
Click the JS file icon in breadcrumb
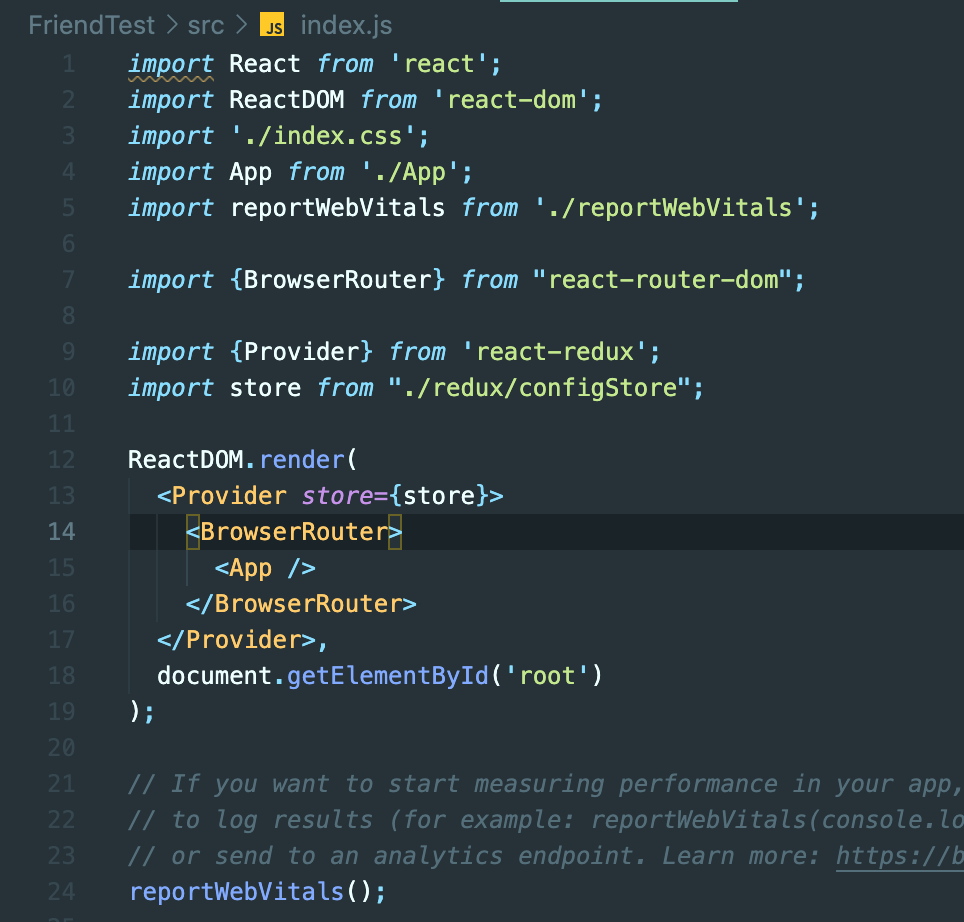click(272, 25)
